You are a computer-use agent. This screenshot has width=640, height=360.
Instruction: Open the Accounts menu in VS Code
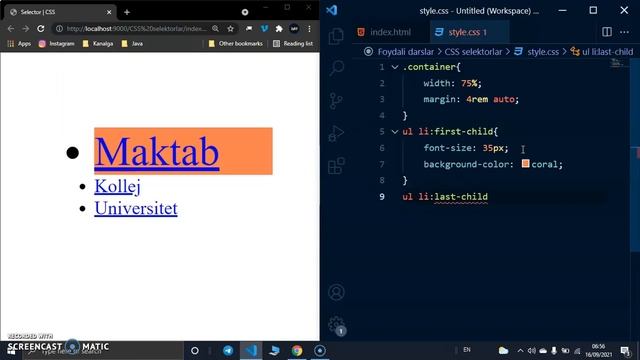tap(336, 292)
